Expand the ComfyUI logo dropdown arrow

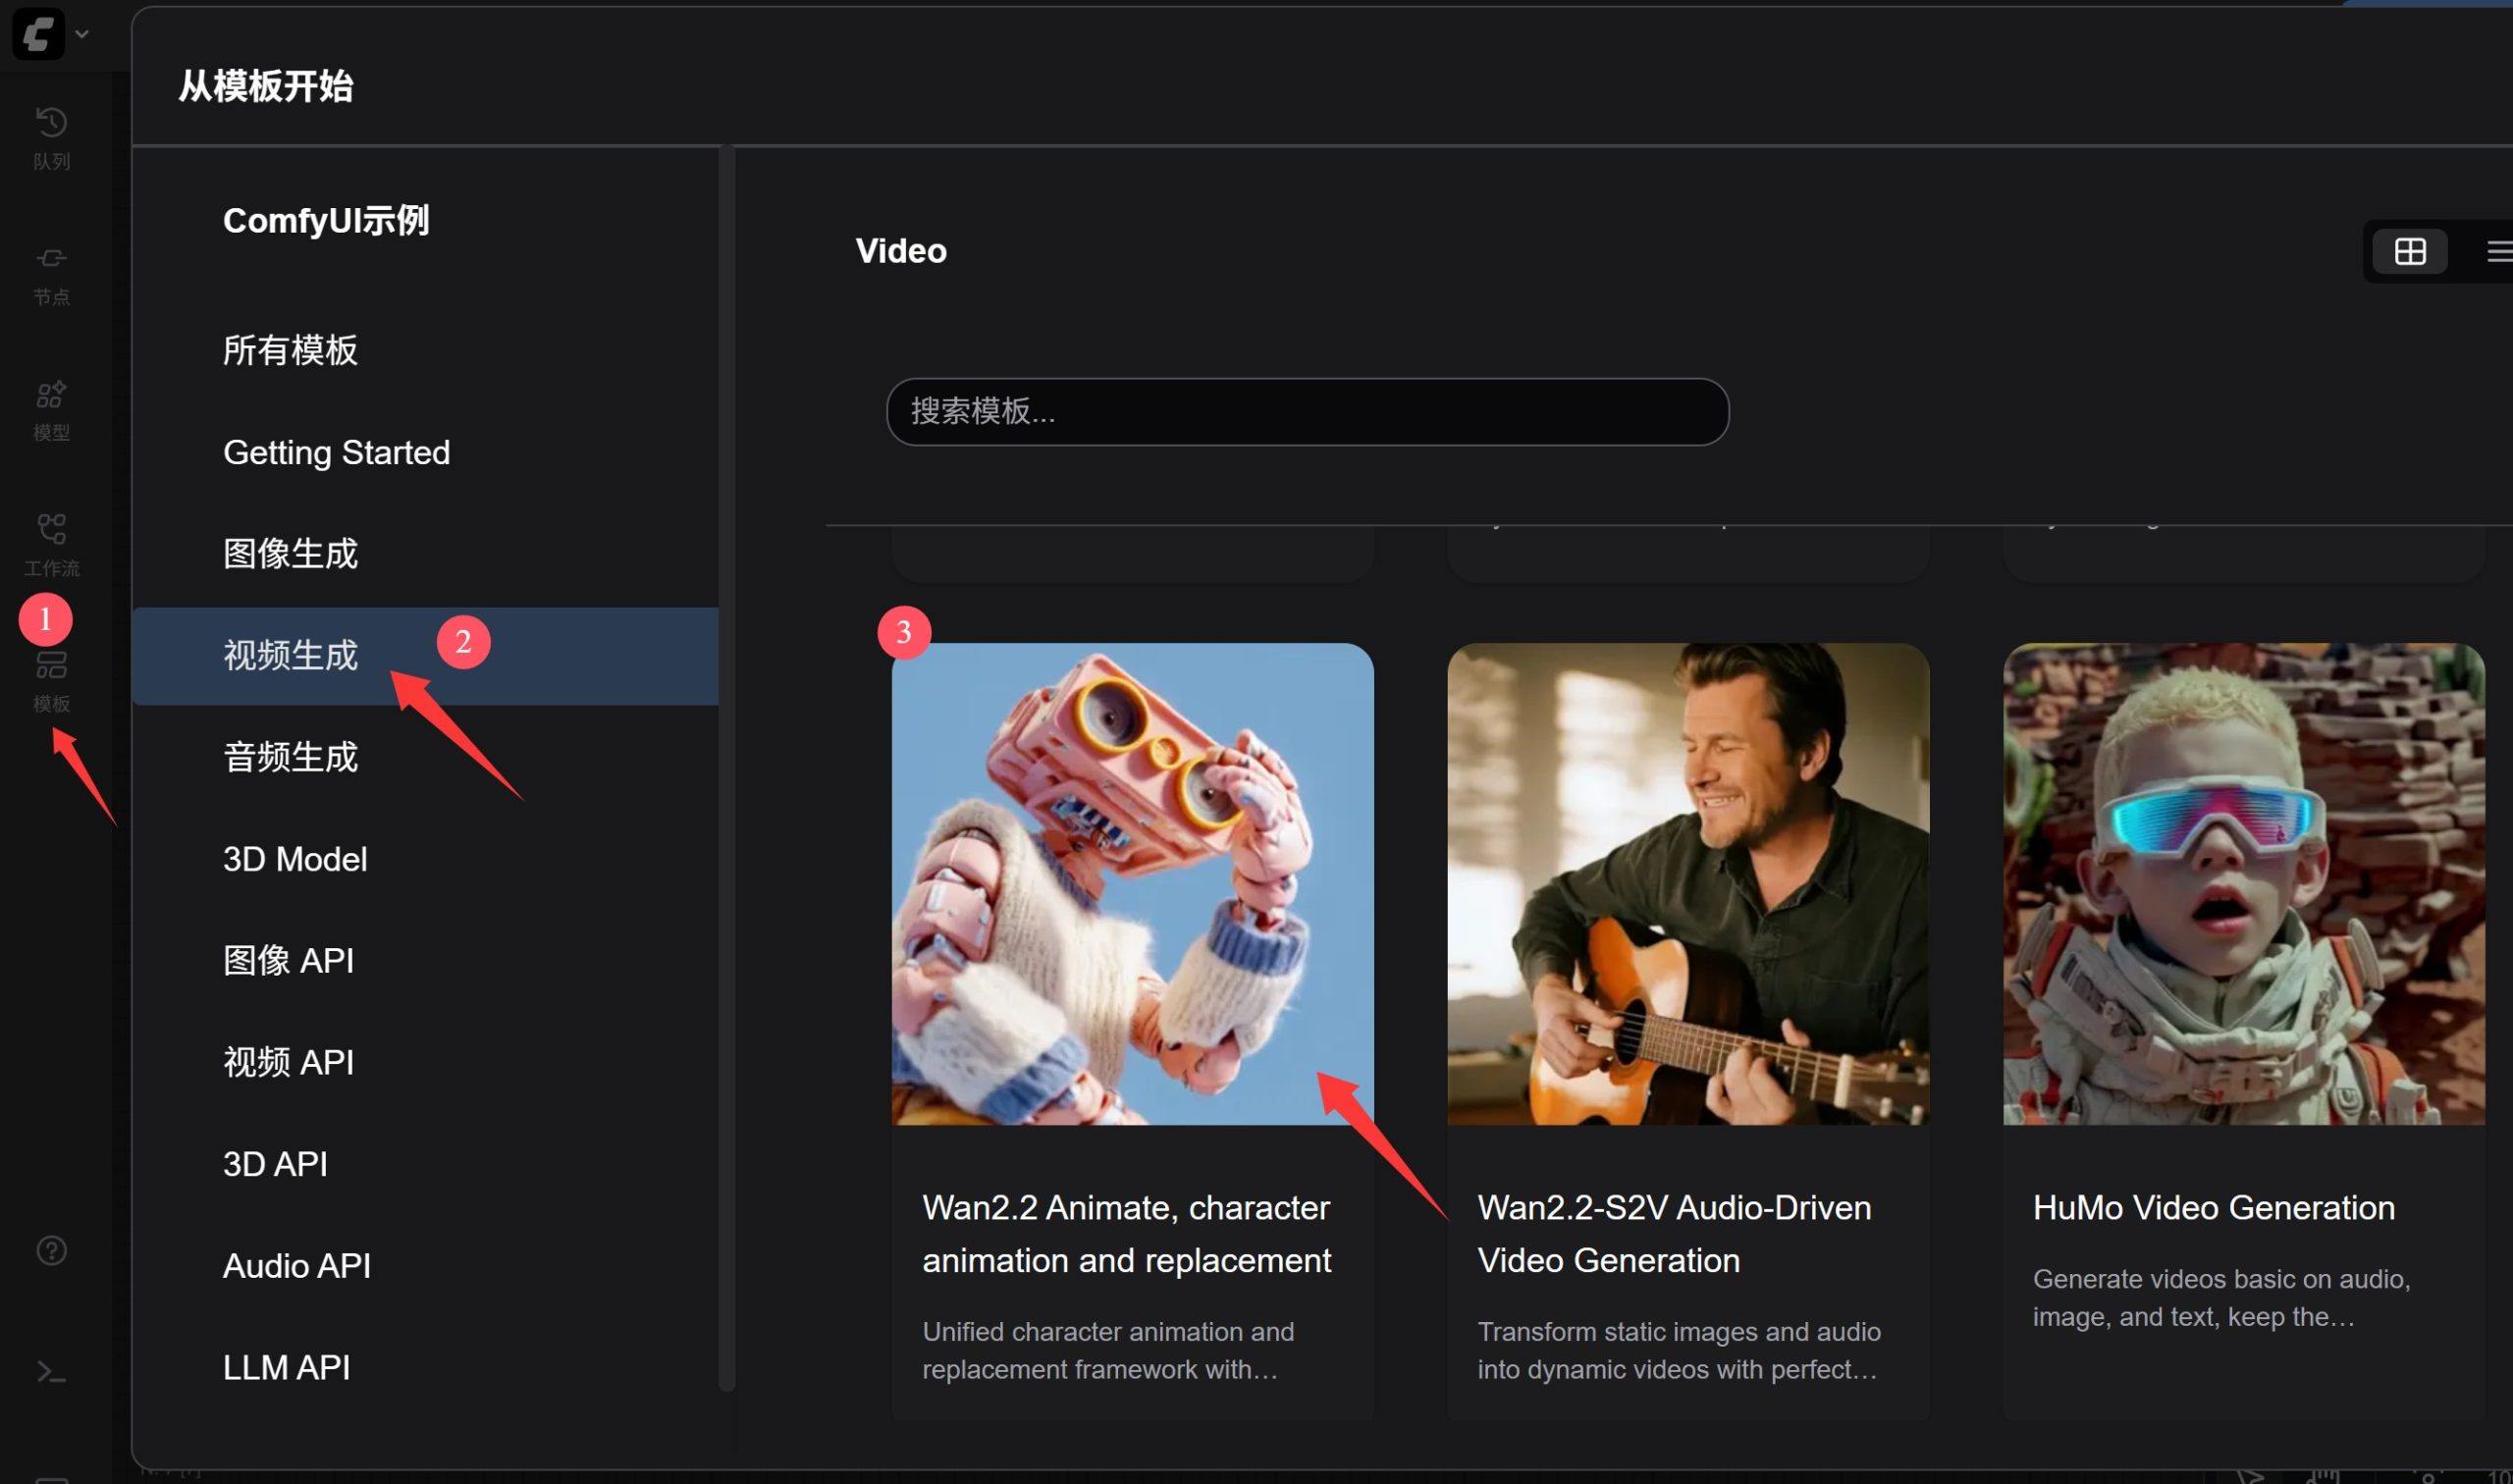tap(83, 34)
